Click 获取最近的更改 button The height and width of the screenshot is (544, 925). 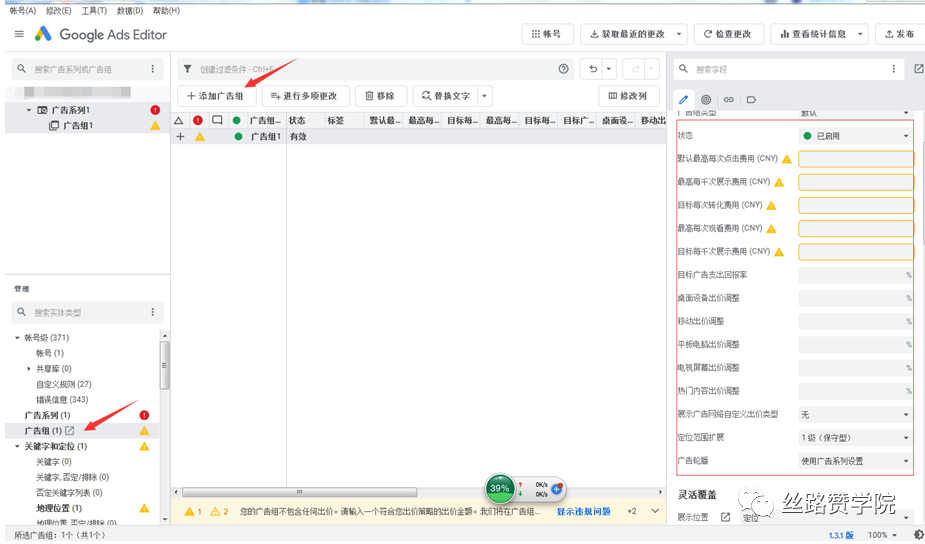pyautogui.click(x=627, y=34)
